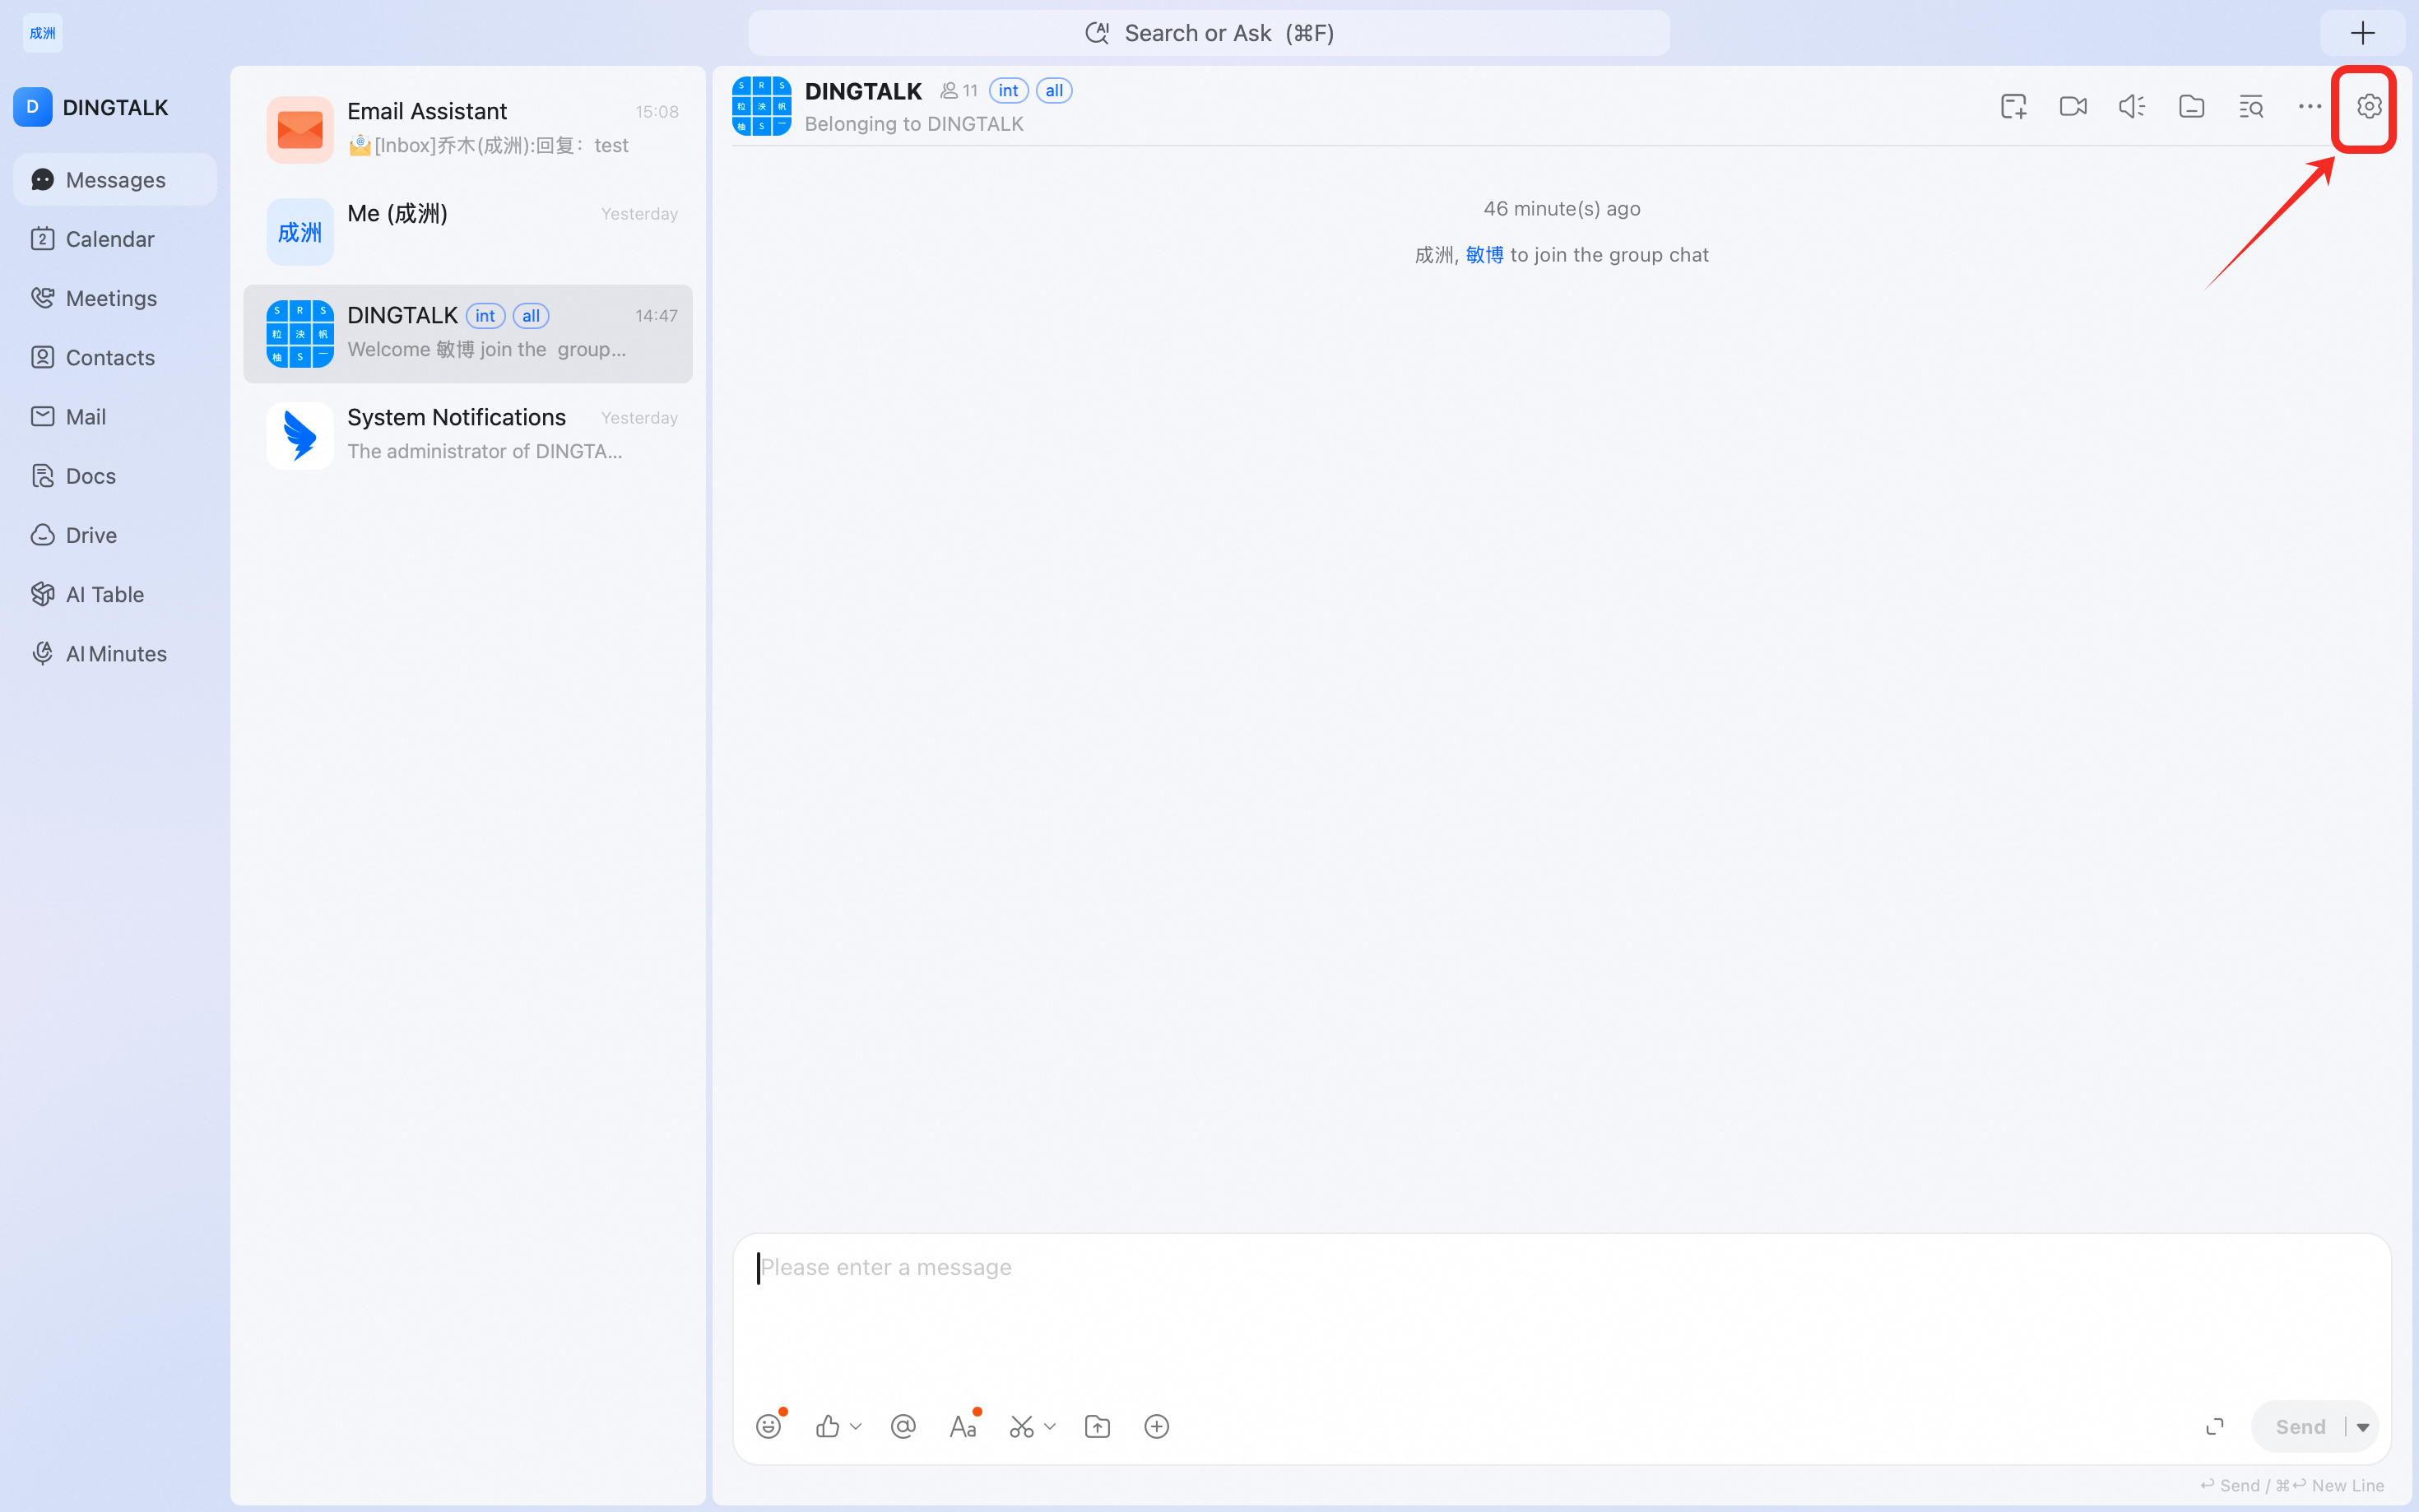The width and height of the screenshot is (2419, 1512).
Task: View the 11 group members count
Action: tap(959, 91)
